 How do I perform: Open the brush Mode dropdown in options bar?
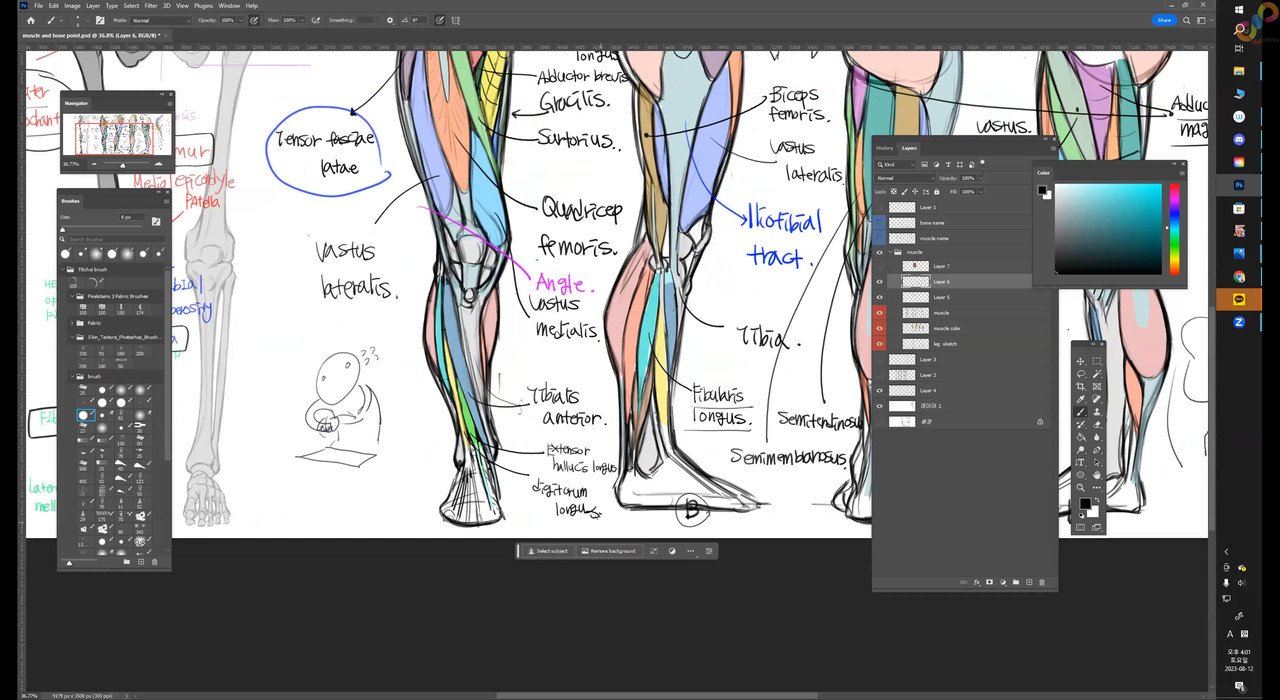coord(160,20)
